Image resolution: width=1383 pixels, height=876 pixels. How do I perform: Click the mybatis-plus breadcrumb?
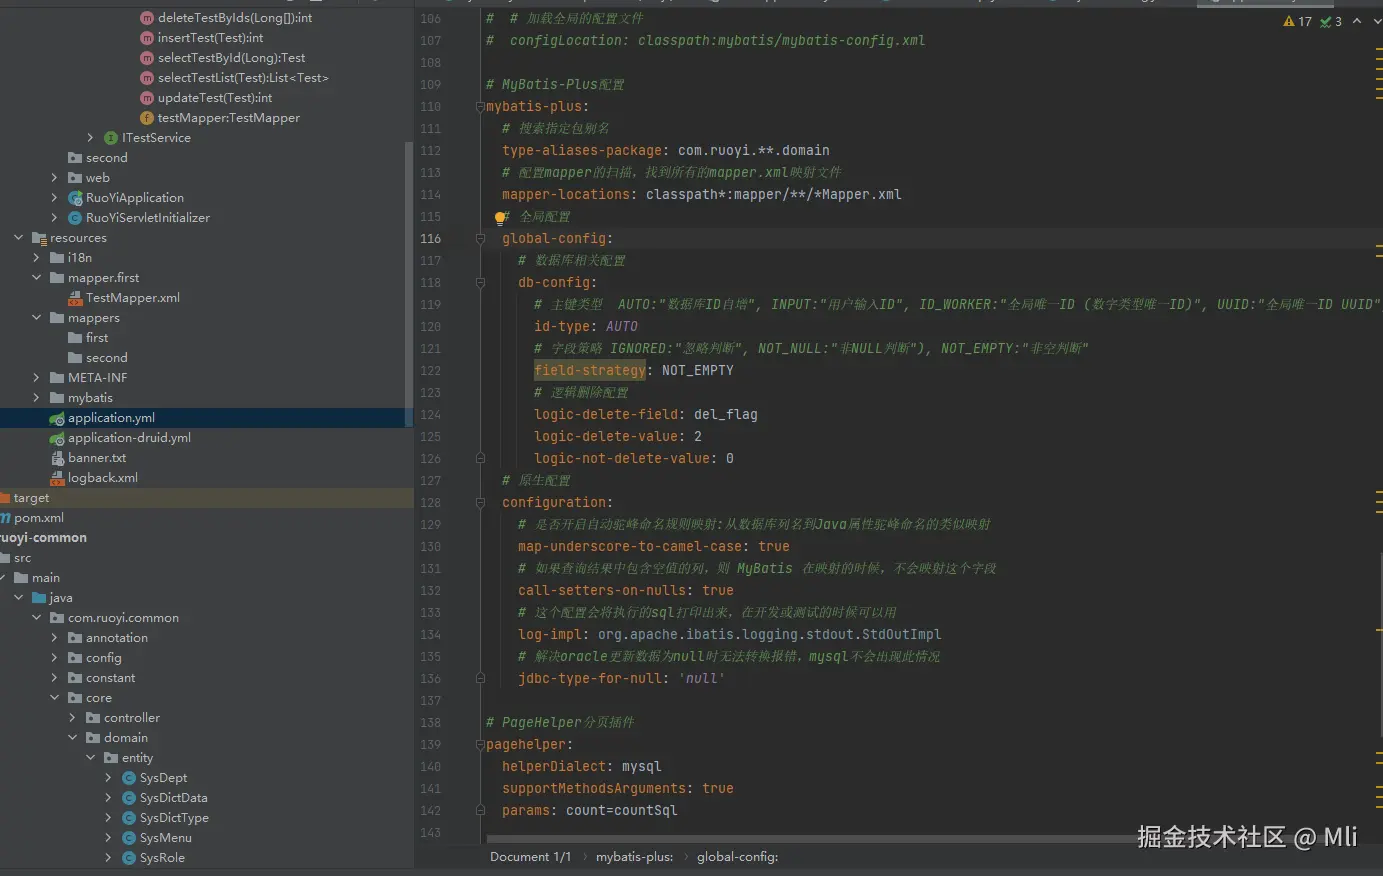pyautogui.click(x=634, y=857)
